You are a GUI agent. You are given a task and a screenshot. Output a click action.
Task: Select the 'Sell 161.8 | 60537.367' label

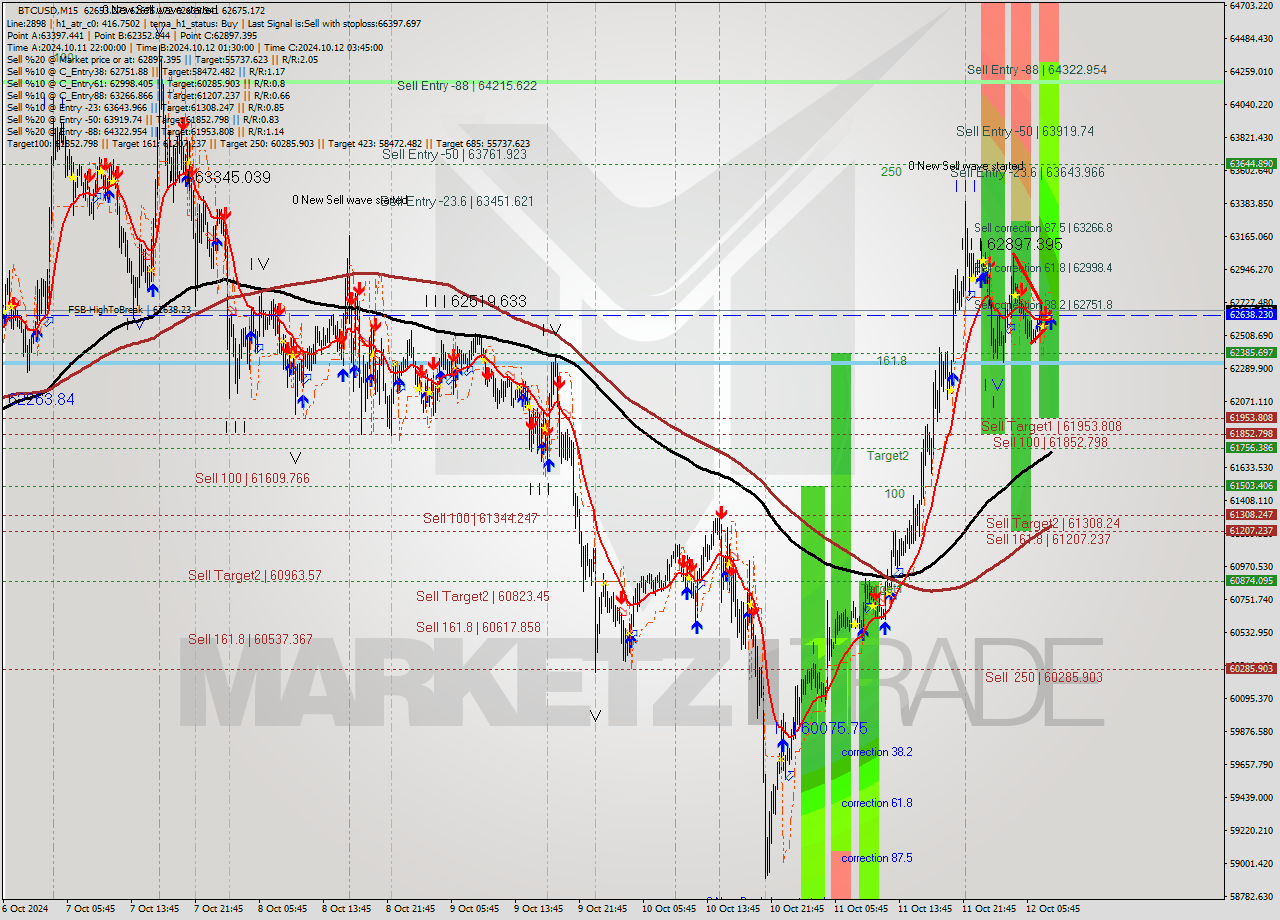click(250, 639)
